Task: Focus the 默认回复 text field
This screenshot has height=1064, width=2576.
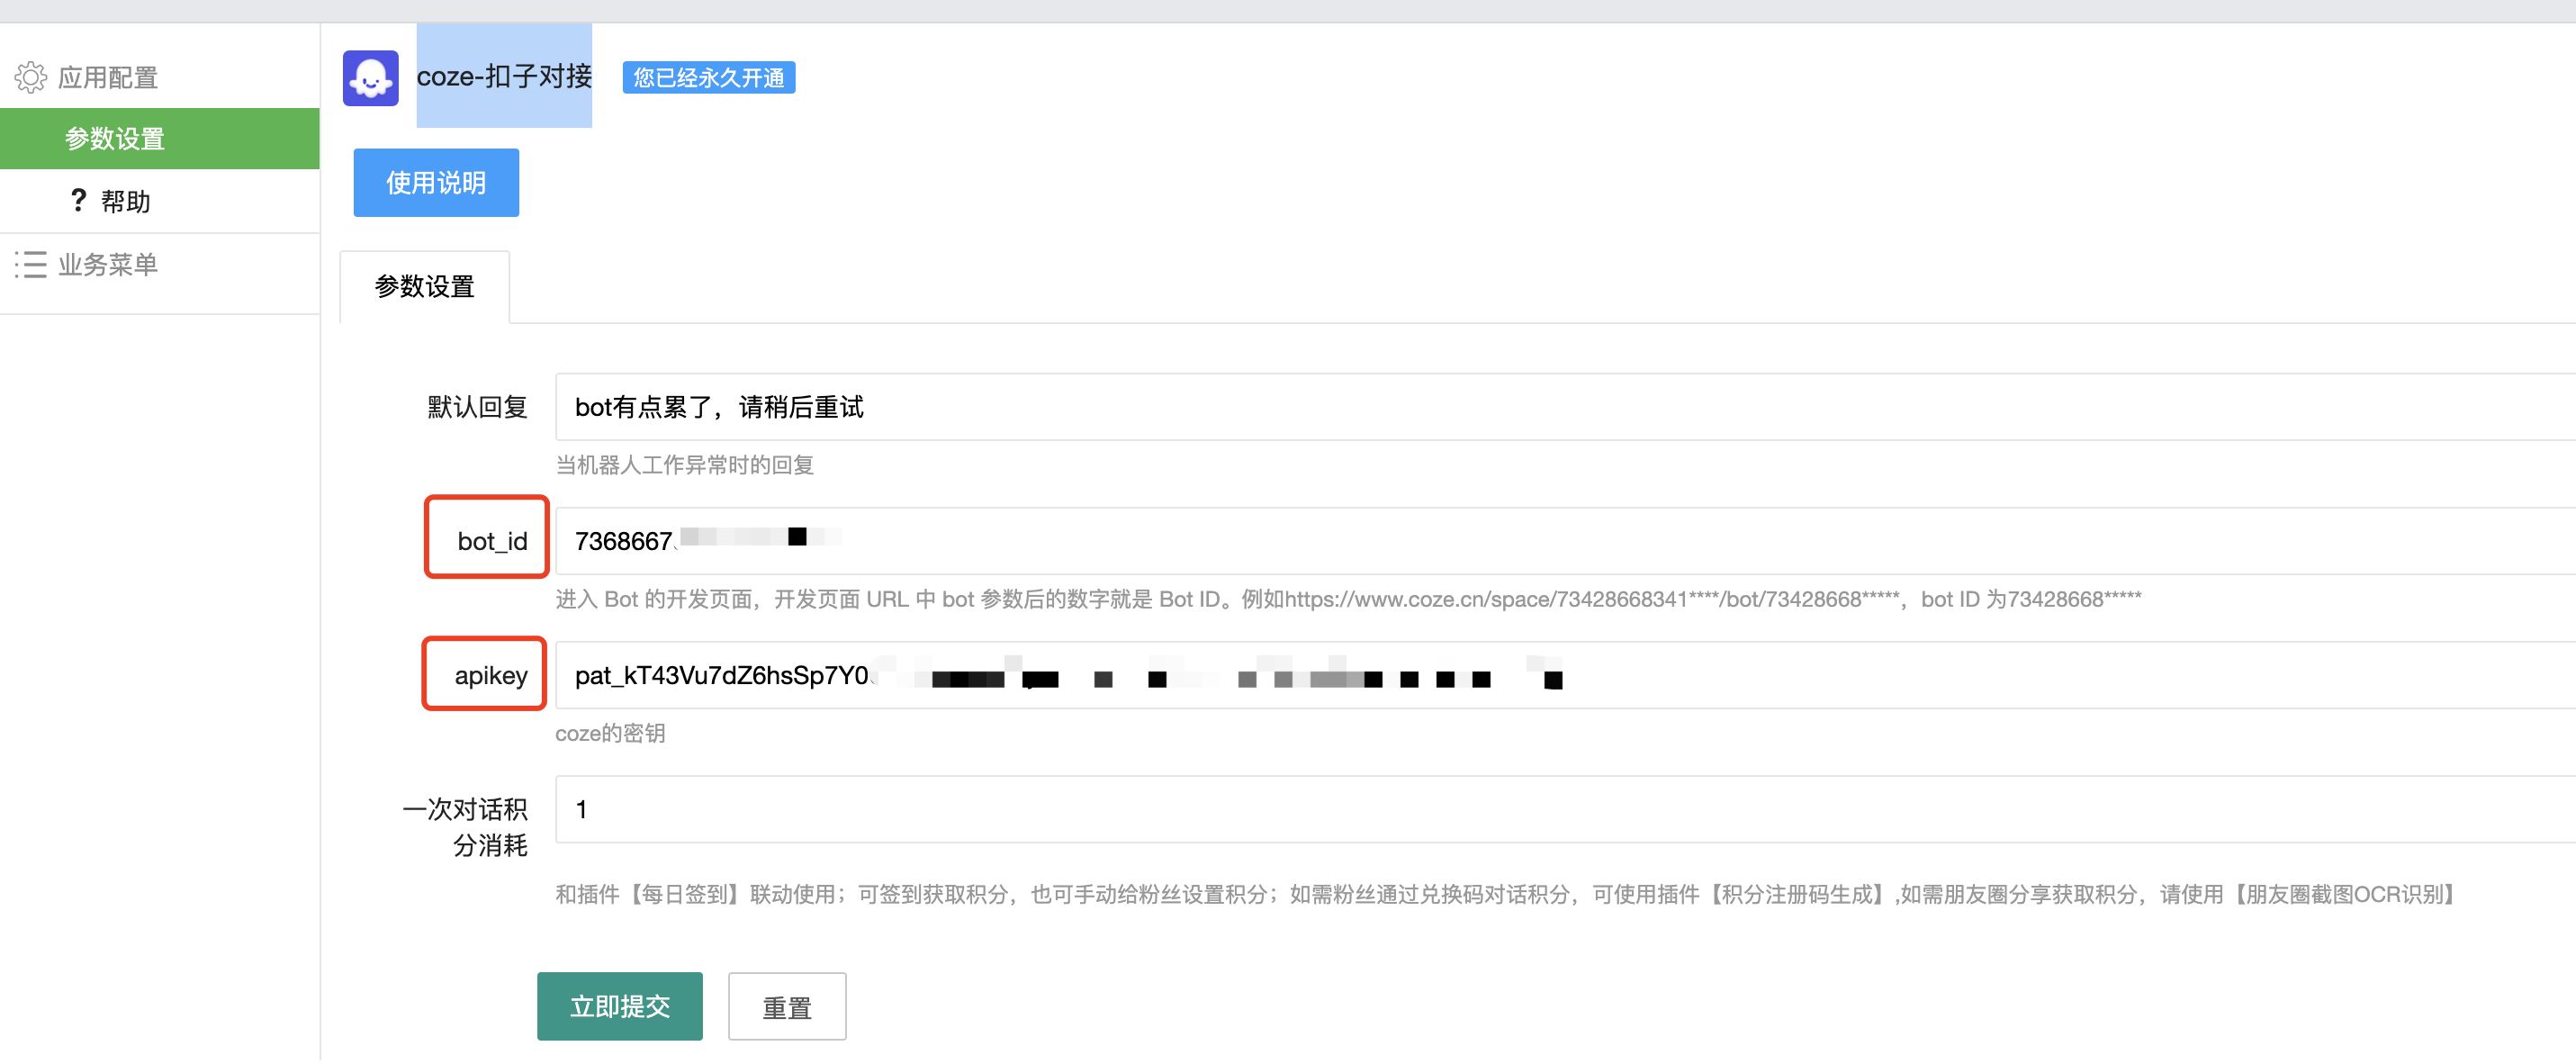Action: point(1500,407)
